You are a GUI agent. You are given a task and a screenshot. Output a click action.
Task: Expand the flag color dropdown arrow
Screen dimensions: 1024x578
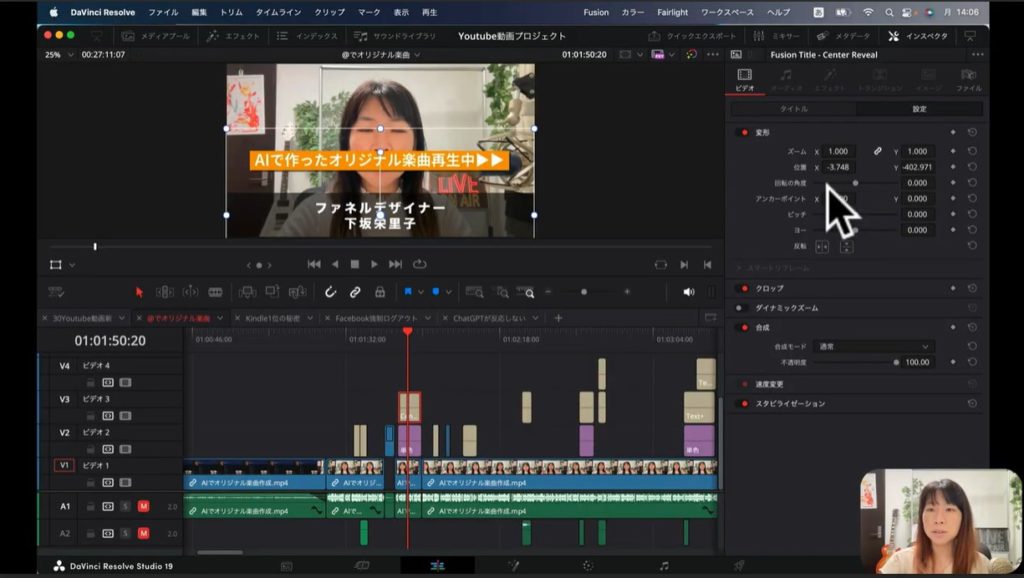tap(421, 292)
